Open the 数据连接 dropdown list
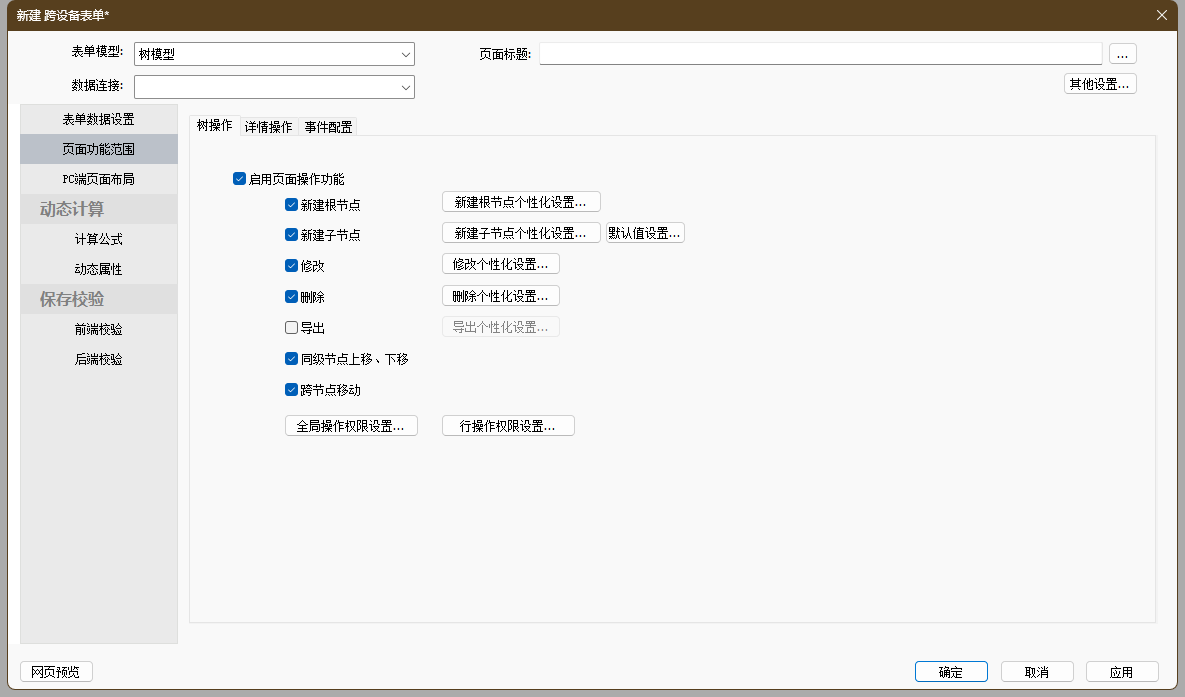 coord(405,88)
